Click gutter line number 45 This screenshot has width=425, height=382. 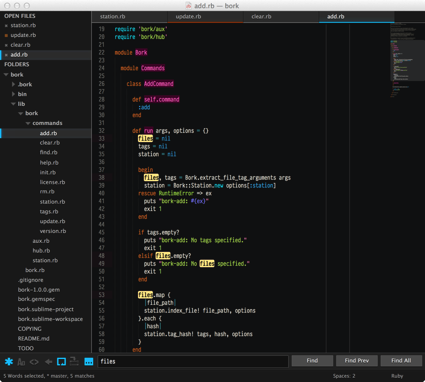101,232
